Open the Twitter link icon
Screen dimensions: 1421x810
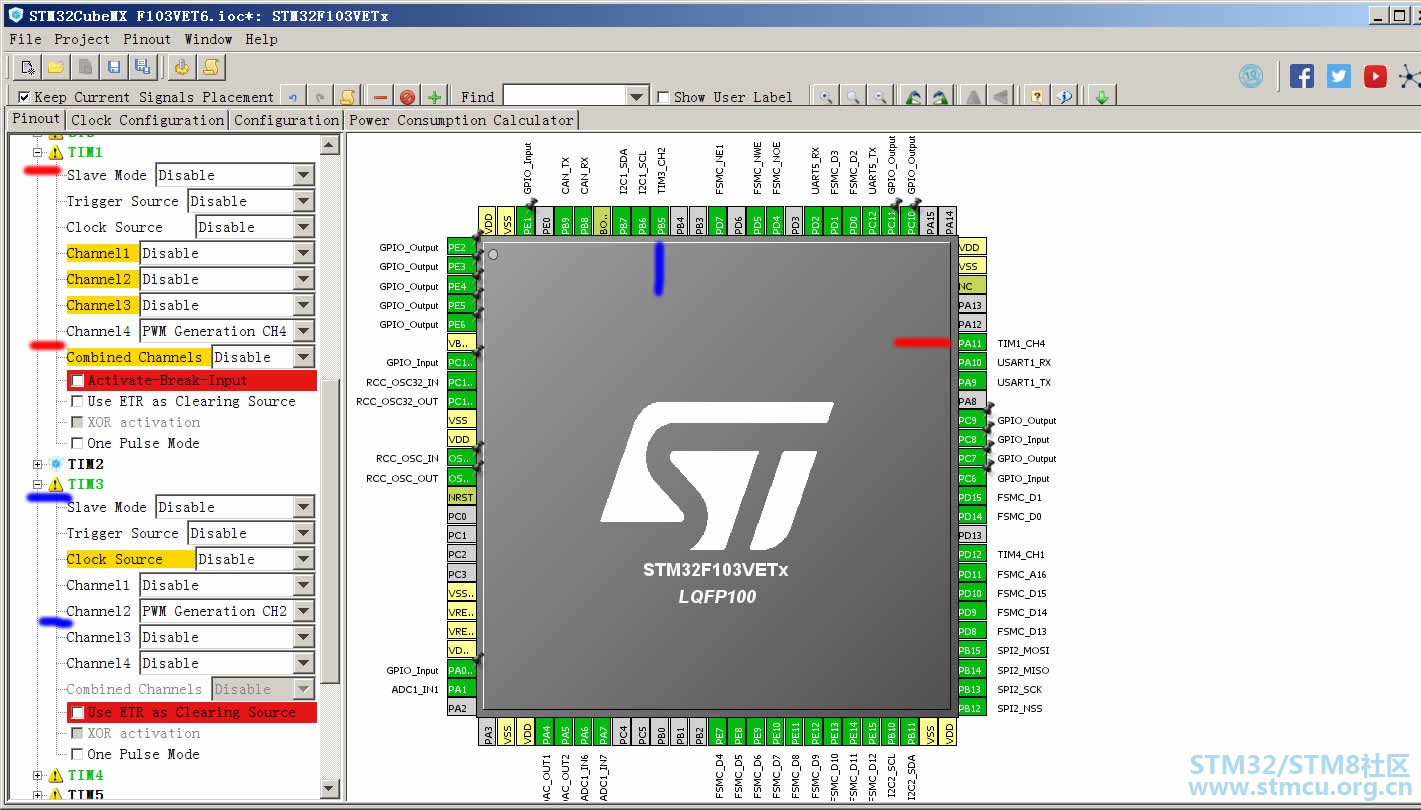[x=1339, y=76]
